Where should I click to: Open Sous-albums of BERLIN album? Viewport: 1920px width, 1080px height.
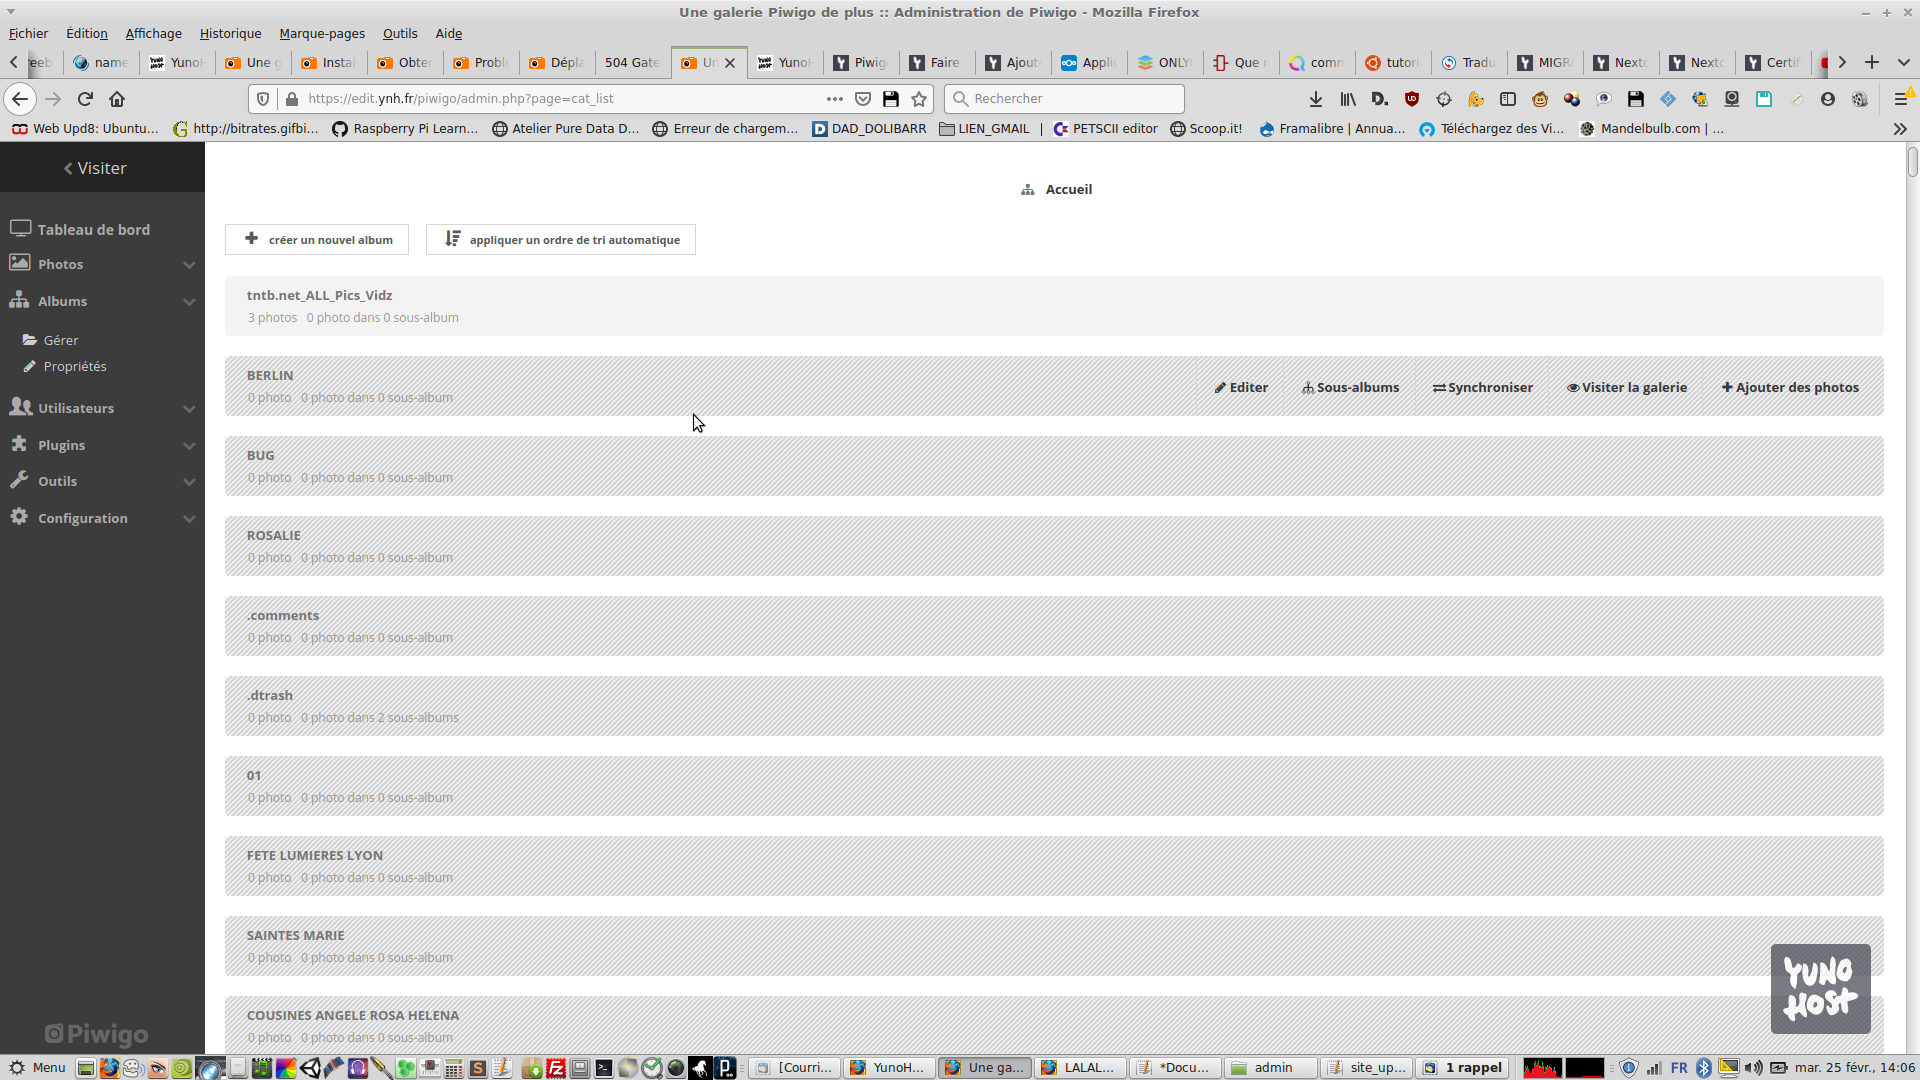click(1350, 388)
